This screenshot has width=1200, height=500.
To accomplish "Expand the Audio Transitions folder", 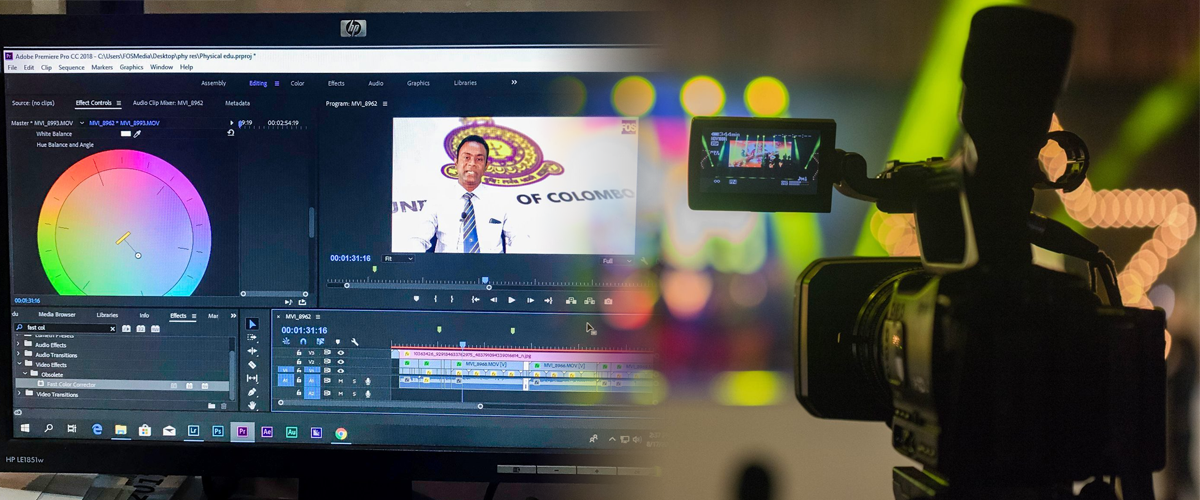I will coord(18,353).
